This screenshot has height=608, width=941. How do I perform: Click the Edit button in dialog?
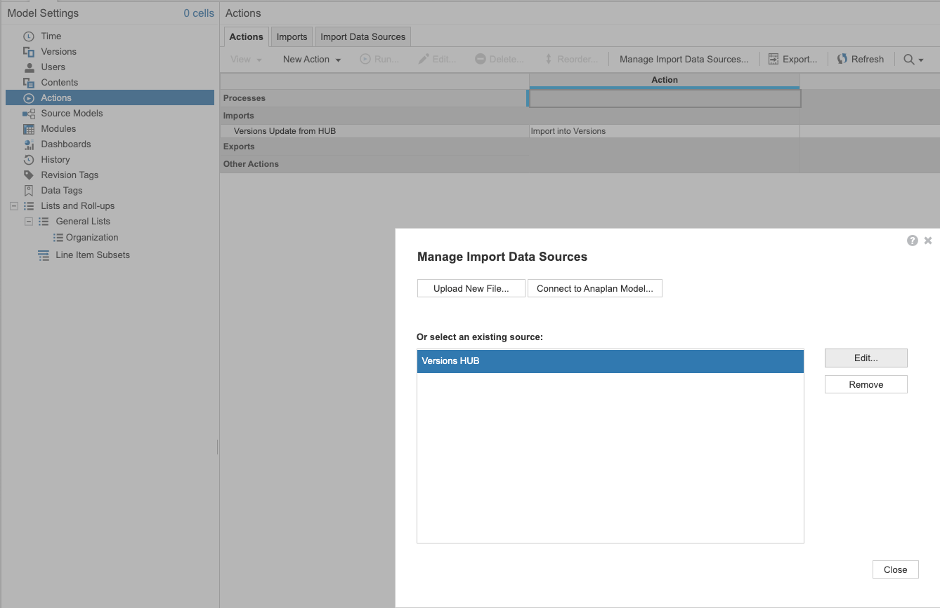click(x=866, y=358)
